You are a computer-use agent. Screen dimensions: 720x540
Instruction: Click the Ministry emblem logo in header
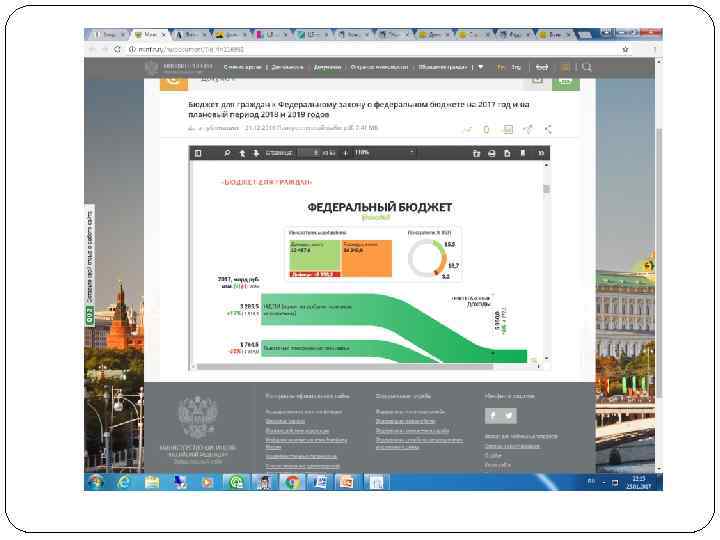click(x=151, y=68)
